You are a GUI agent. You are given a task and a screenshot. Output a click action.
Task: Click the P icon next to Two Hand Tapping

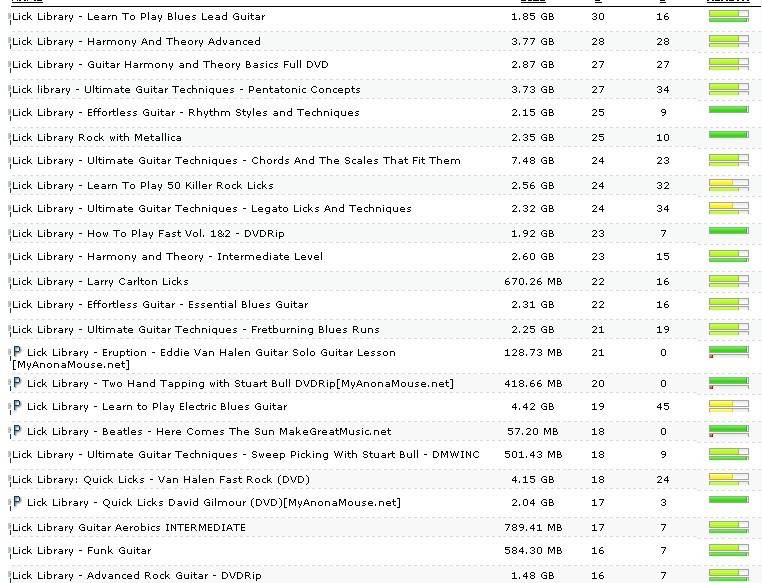[17, 383]
